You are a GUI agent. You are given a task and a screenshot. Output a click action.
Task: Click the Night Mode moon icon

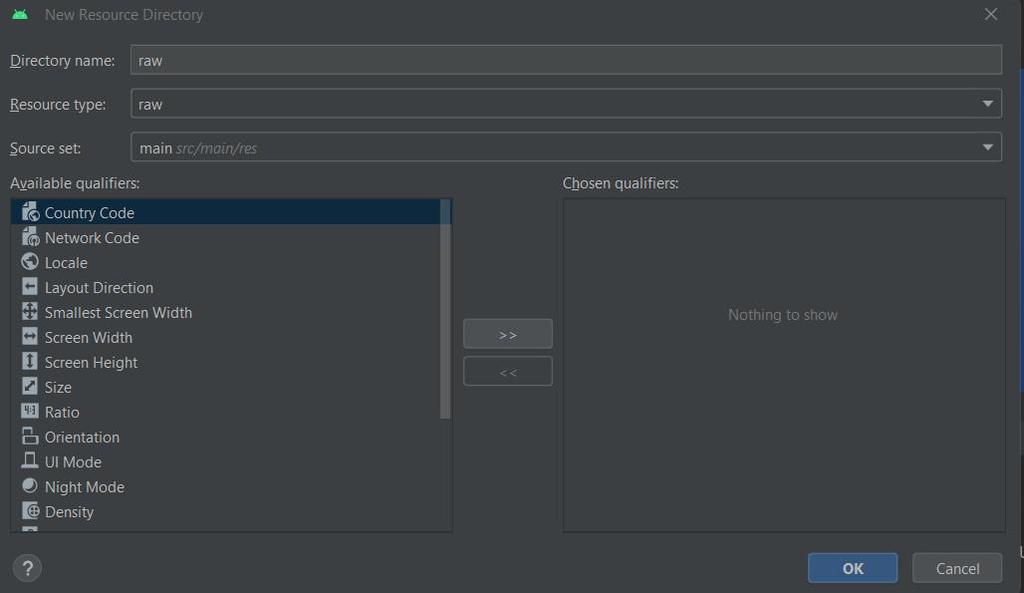click(x=30, y=486)
